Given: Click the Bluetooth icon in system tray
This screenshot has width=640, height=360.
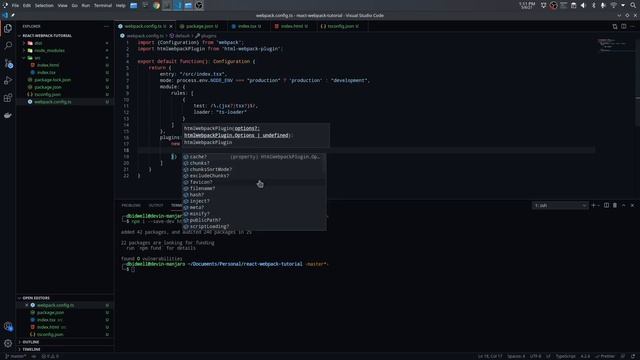Looking at the screenshot, I should click(x=593, y=5).
